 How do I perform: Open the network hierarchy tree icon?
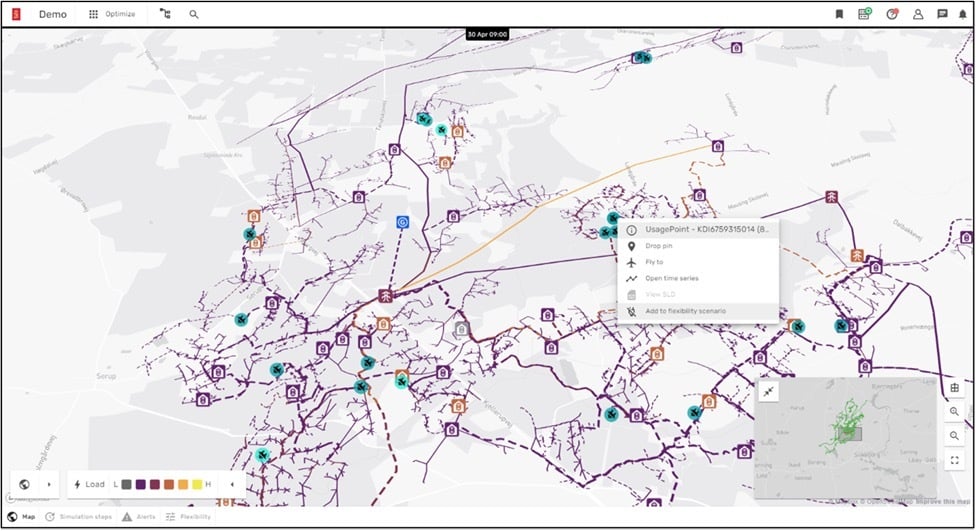(165, 15)
